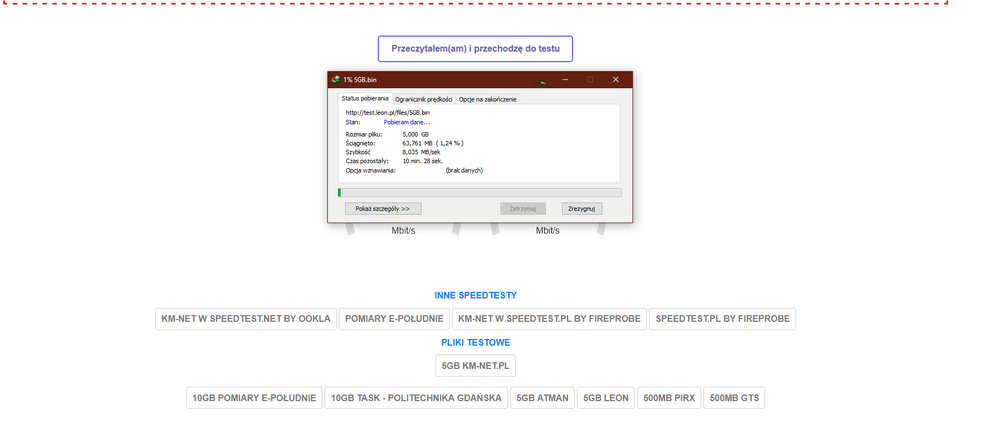Click the Rozmiar pliku value 5,000 GB
Viewport: 998px width, 435px height.
pyautogui.click(x=416, y=134)
